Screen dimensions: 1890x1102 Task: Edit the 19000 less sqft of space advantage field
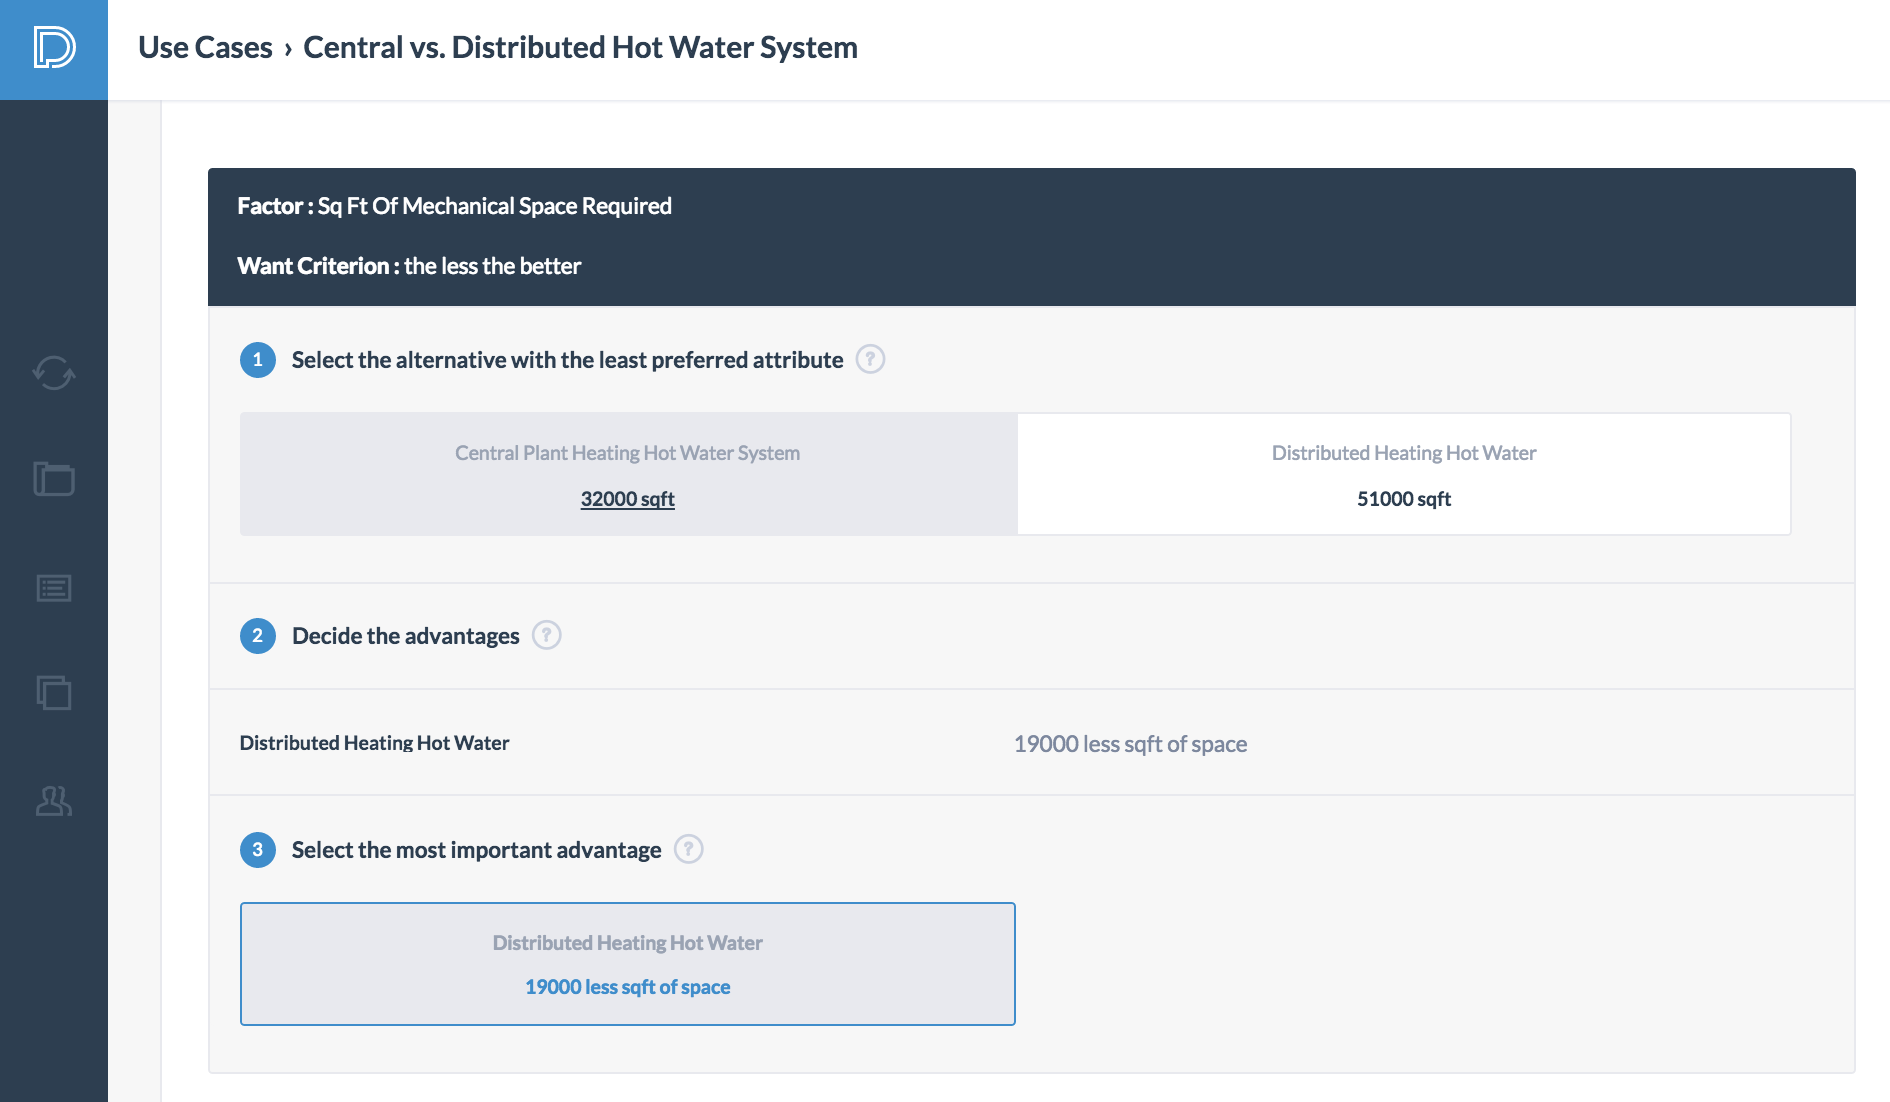coord(1130,744)
